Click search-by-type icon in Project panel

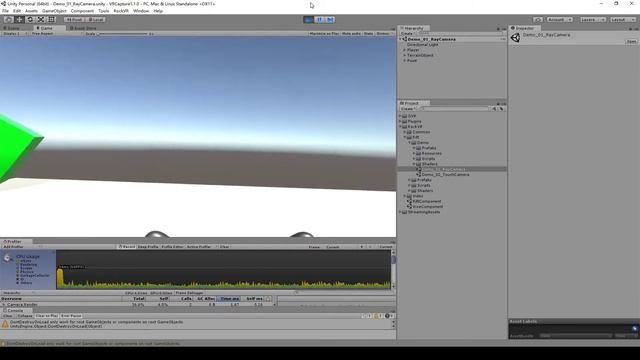[x=494, y=109]
